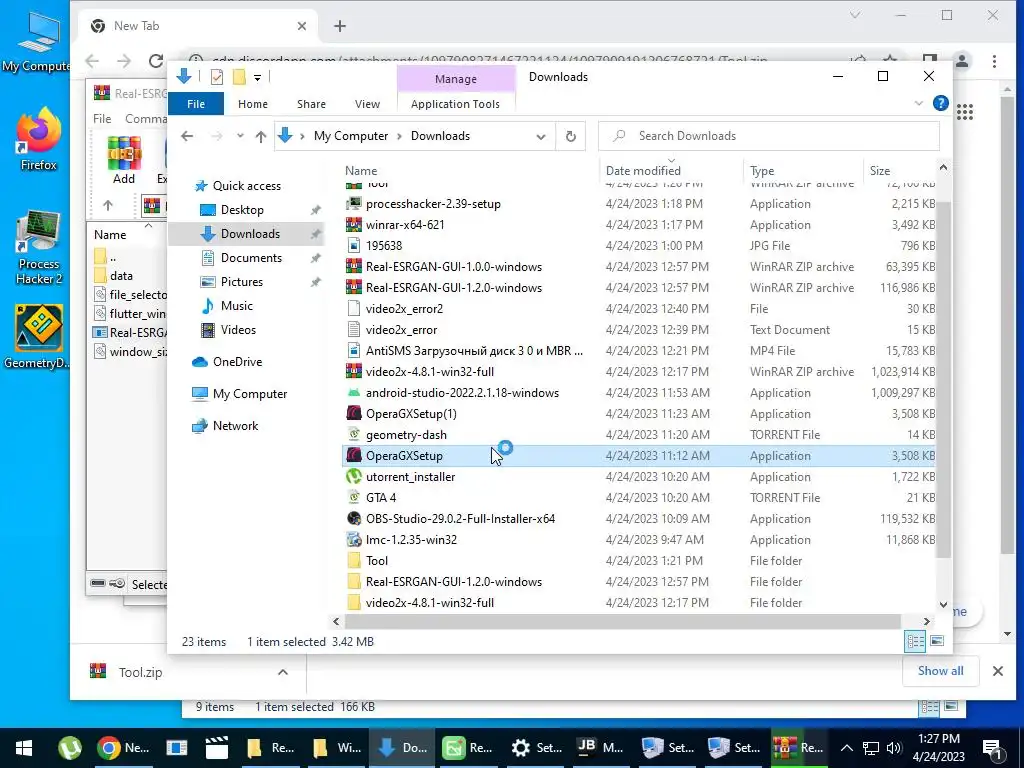Select the winrar-x64-621 installer icon
Image resolution: width=1024 pixels, height=768 pixels.
pyautogui.click(x=353, y=225)
